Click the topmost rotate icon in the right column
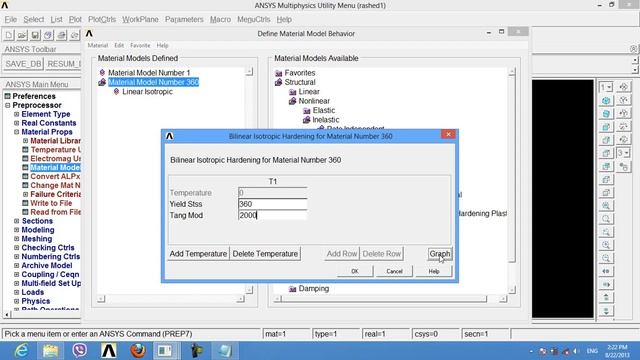This screenshot has height=360, width=640. [x=624, y=87]
